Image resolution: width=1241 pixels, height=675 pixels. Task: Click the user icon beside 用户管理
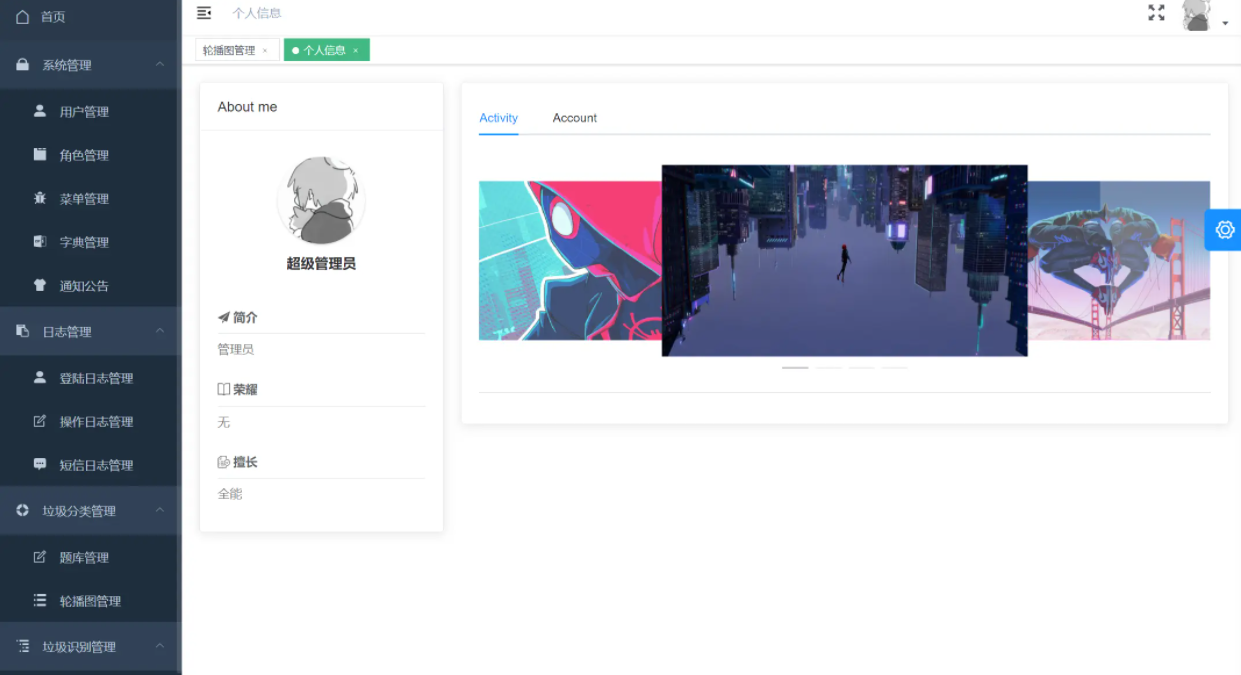[x=40, y=111]
